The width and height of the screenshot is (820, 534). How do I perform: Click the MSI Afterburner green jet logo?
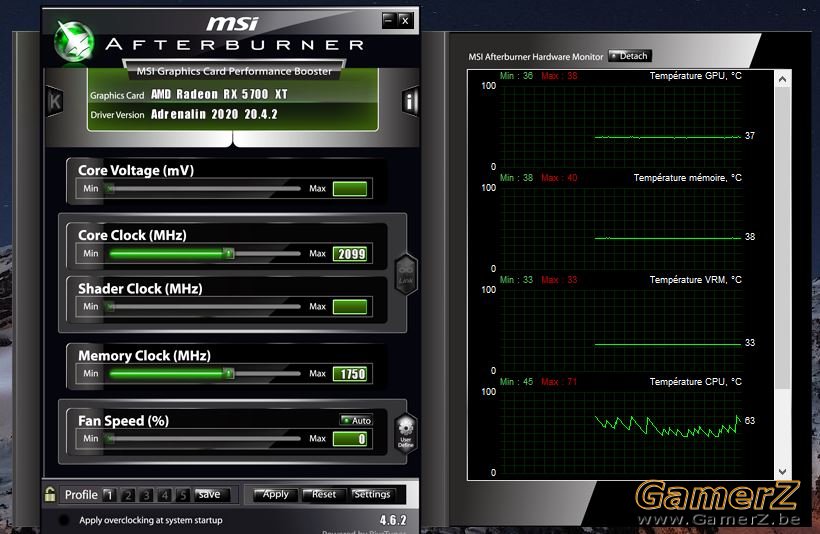pyautogui.click(x=74, y=42)
